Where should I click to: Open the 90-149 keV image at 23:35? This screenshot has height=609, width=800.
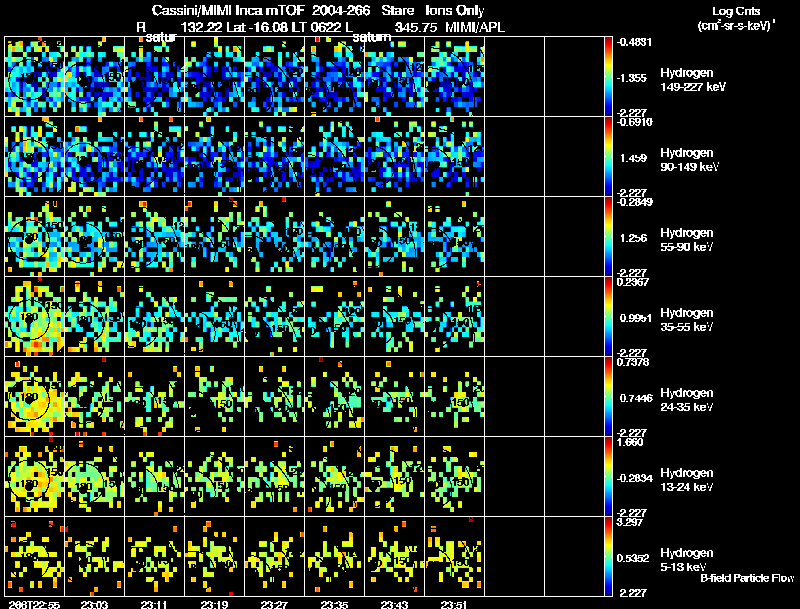[x=335, y=156]
